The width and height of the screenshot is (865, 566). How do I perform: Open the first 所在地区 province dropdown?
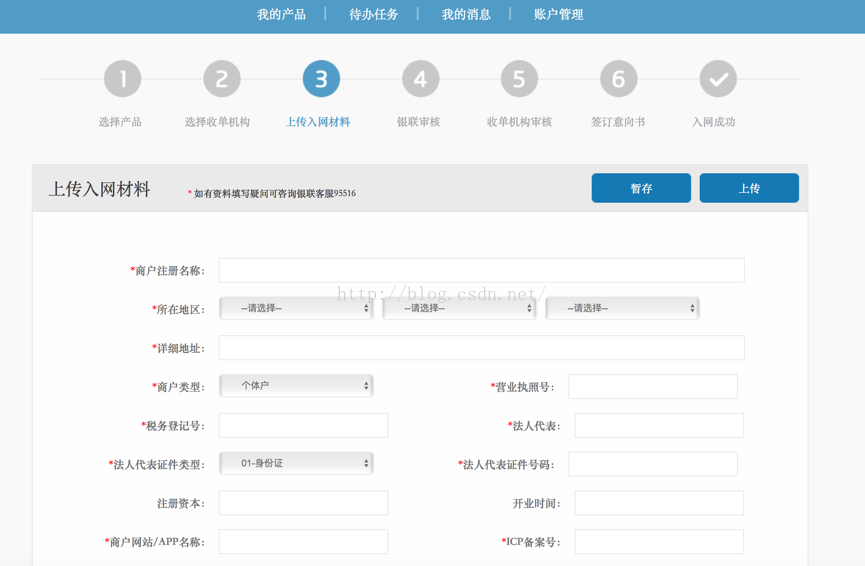296,309
